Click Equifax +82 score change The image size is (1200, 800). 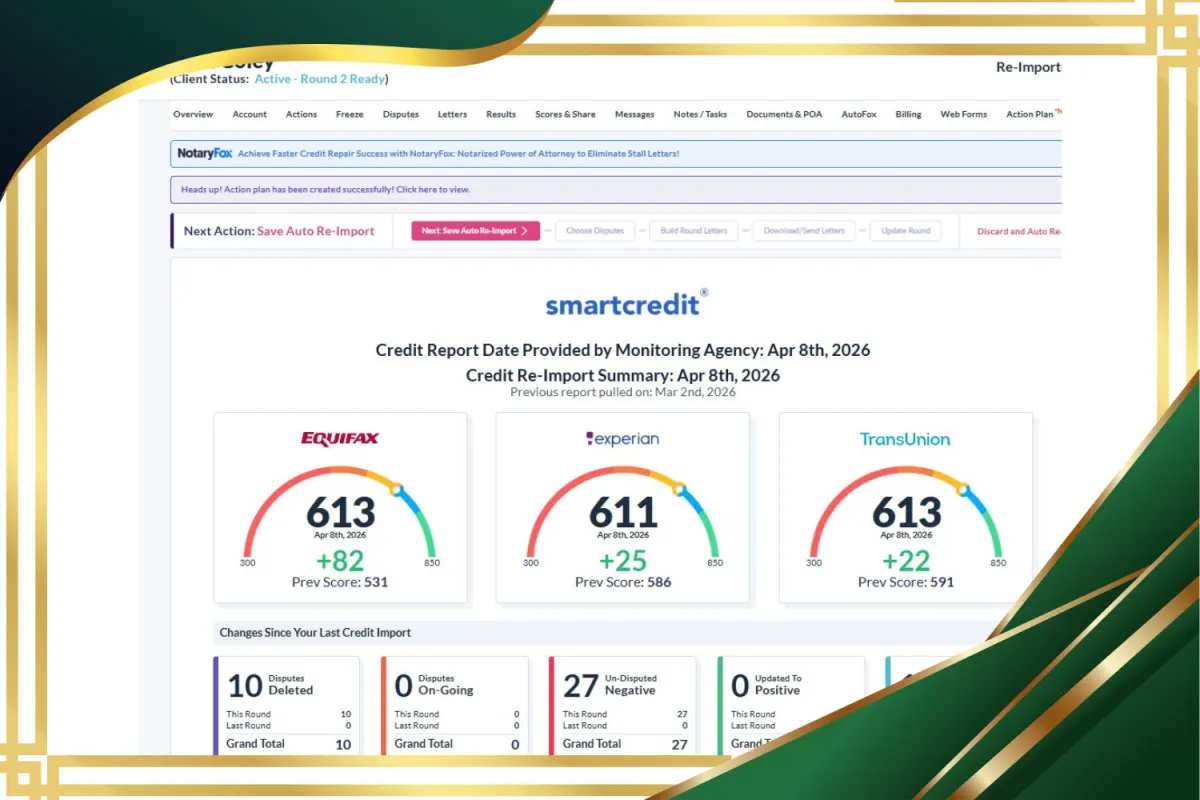click(x=340, y=560)
